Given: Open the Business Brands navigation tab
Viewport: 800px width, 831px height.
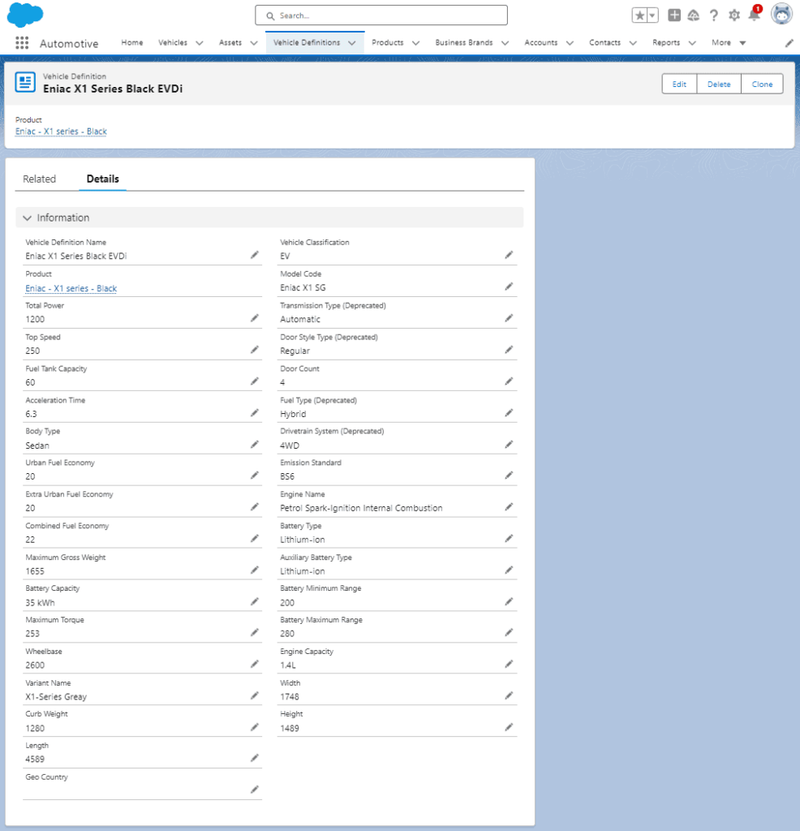Looking at the screenshot, I should (x=464, y=42).
